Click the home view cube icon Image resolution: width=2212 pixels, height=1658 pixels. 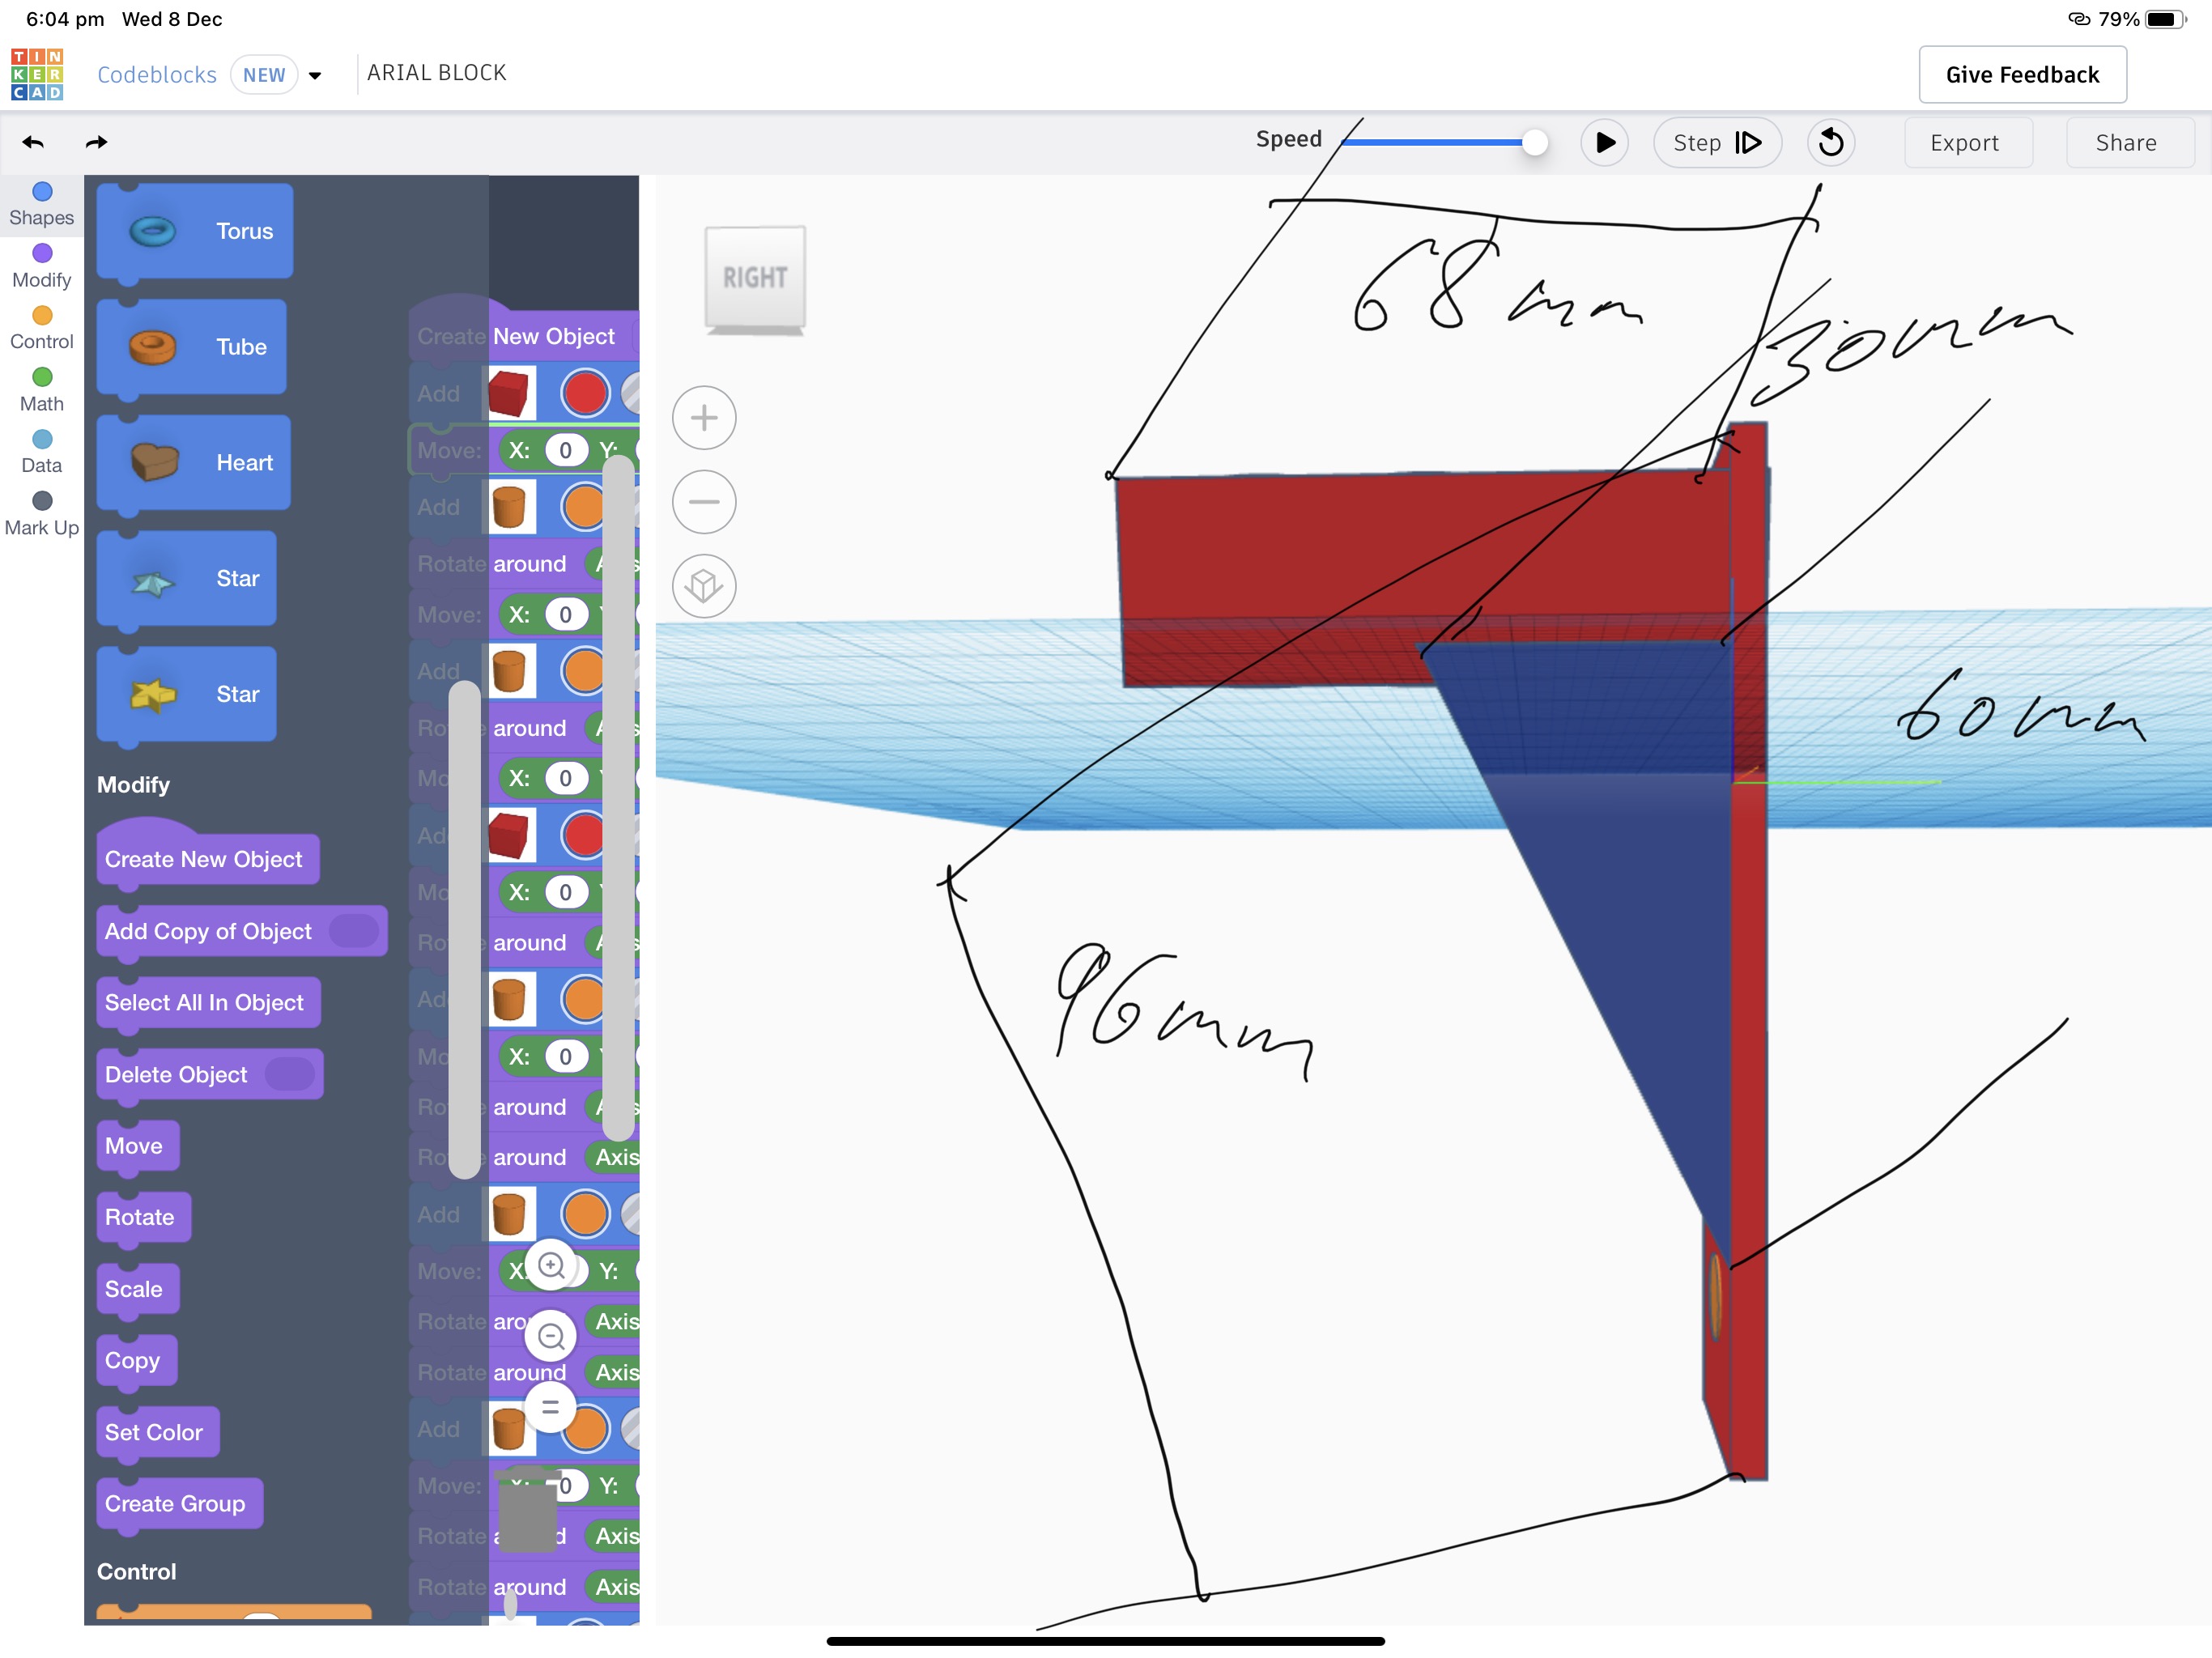[x=704, y=586]
